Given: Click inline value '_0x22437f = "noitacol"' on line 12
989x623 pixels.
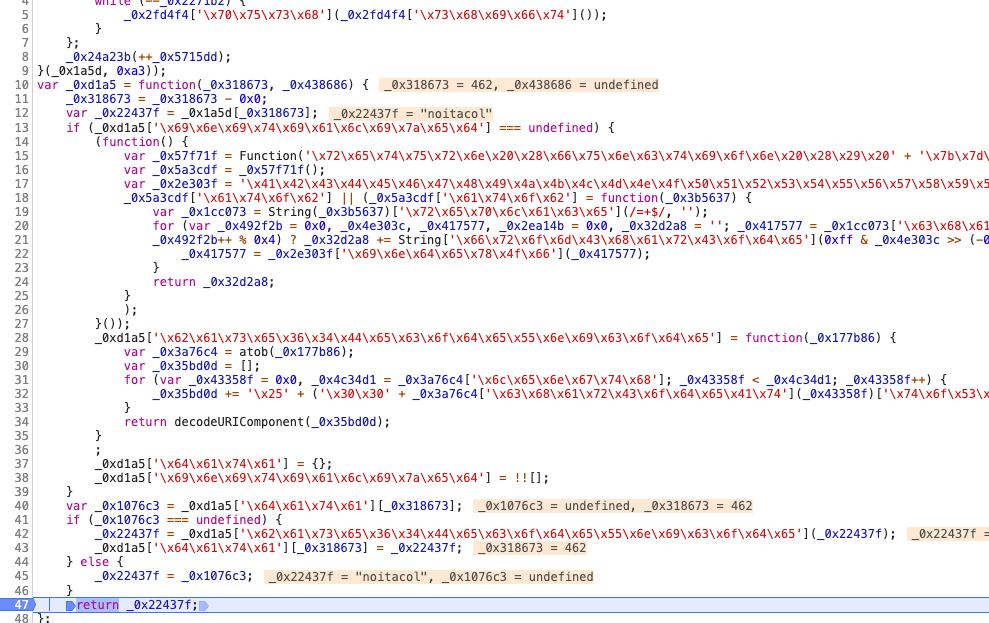Looking at the screenshot, I should click(x=411, y=114).
